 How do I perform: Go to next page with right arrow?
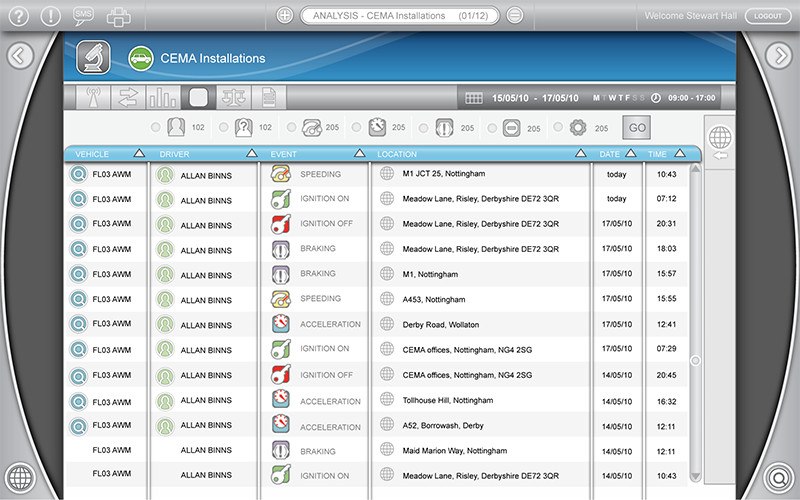point(779,56)
